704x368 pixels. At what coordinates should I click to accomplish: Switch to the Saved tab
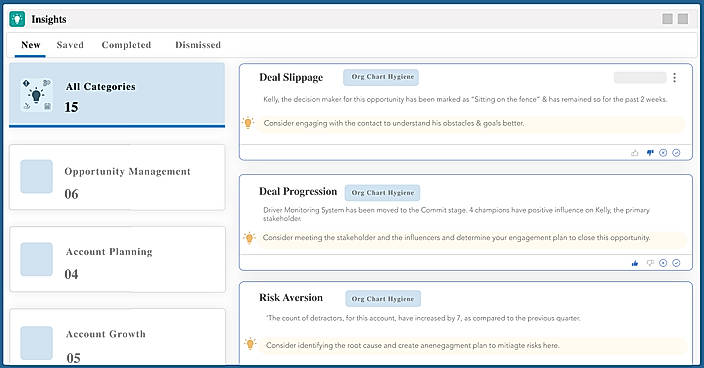pyautogui.click(x=70, y=45)
